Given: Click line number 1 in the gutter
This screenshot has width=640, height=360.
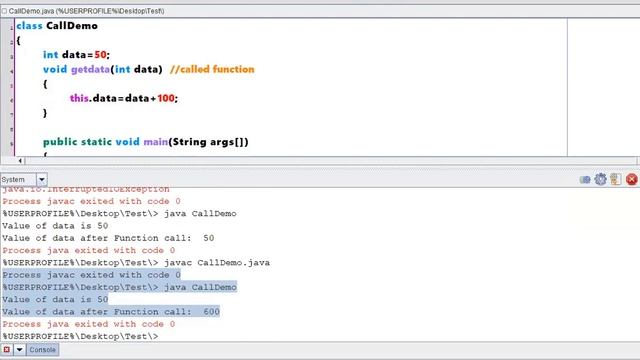Looking at the screenshot, I should pos(11,28).
